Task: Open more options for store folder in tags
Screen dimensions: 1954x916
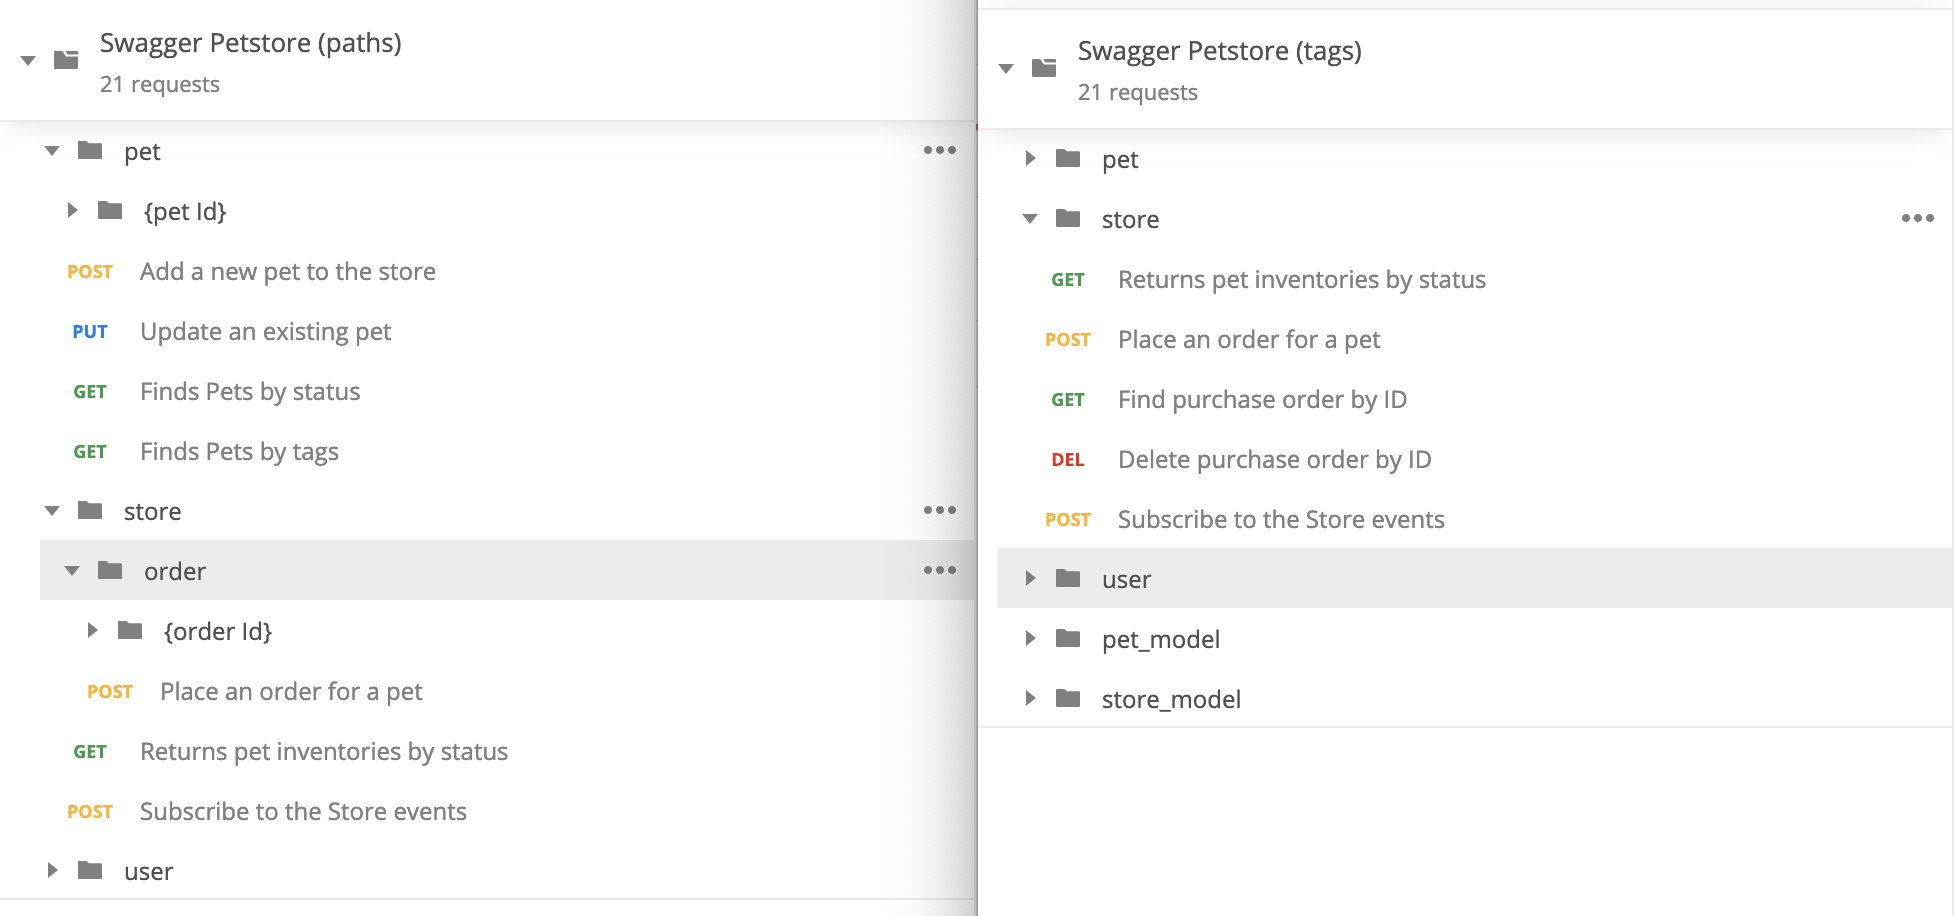Action: (1918, 218)
